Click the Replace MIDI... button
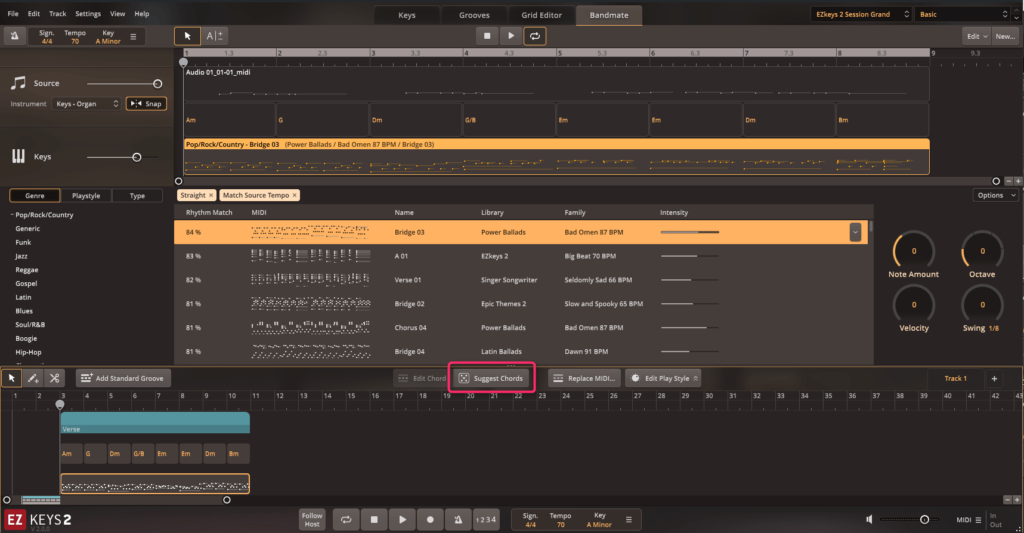Viewport: 1024px width, 533px height. point(584,378)
